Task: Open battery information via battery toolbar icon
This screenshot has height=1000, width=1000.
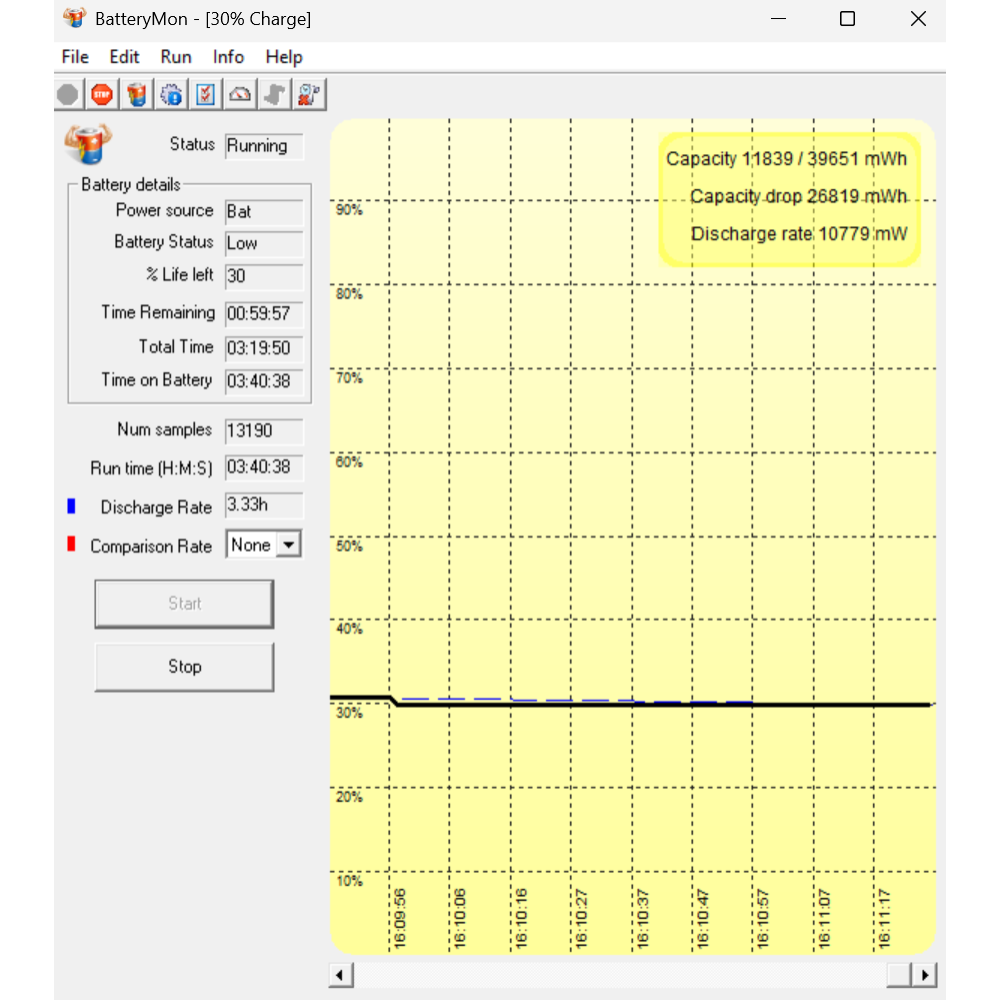Action: click(137, 95)
